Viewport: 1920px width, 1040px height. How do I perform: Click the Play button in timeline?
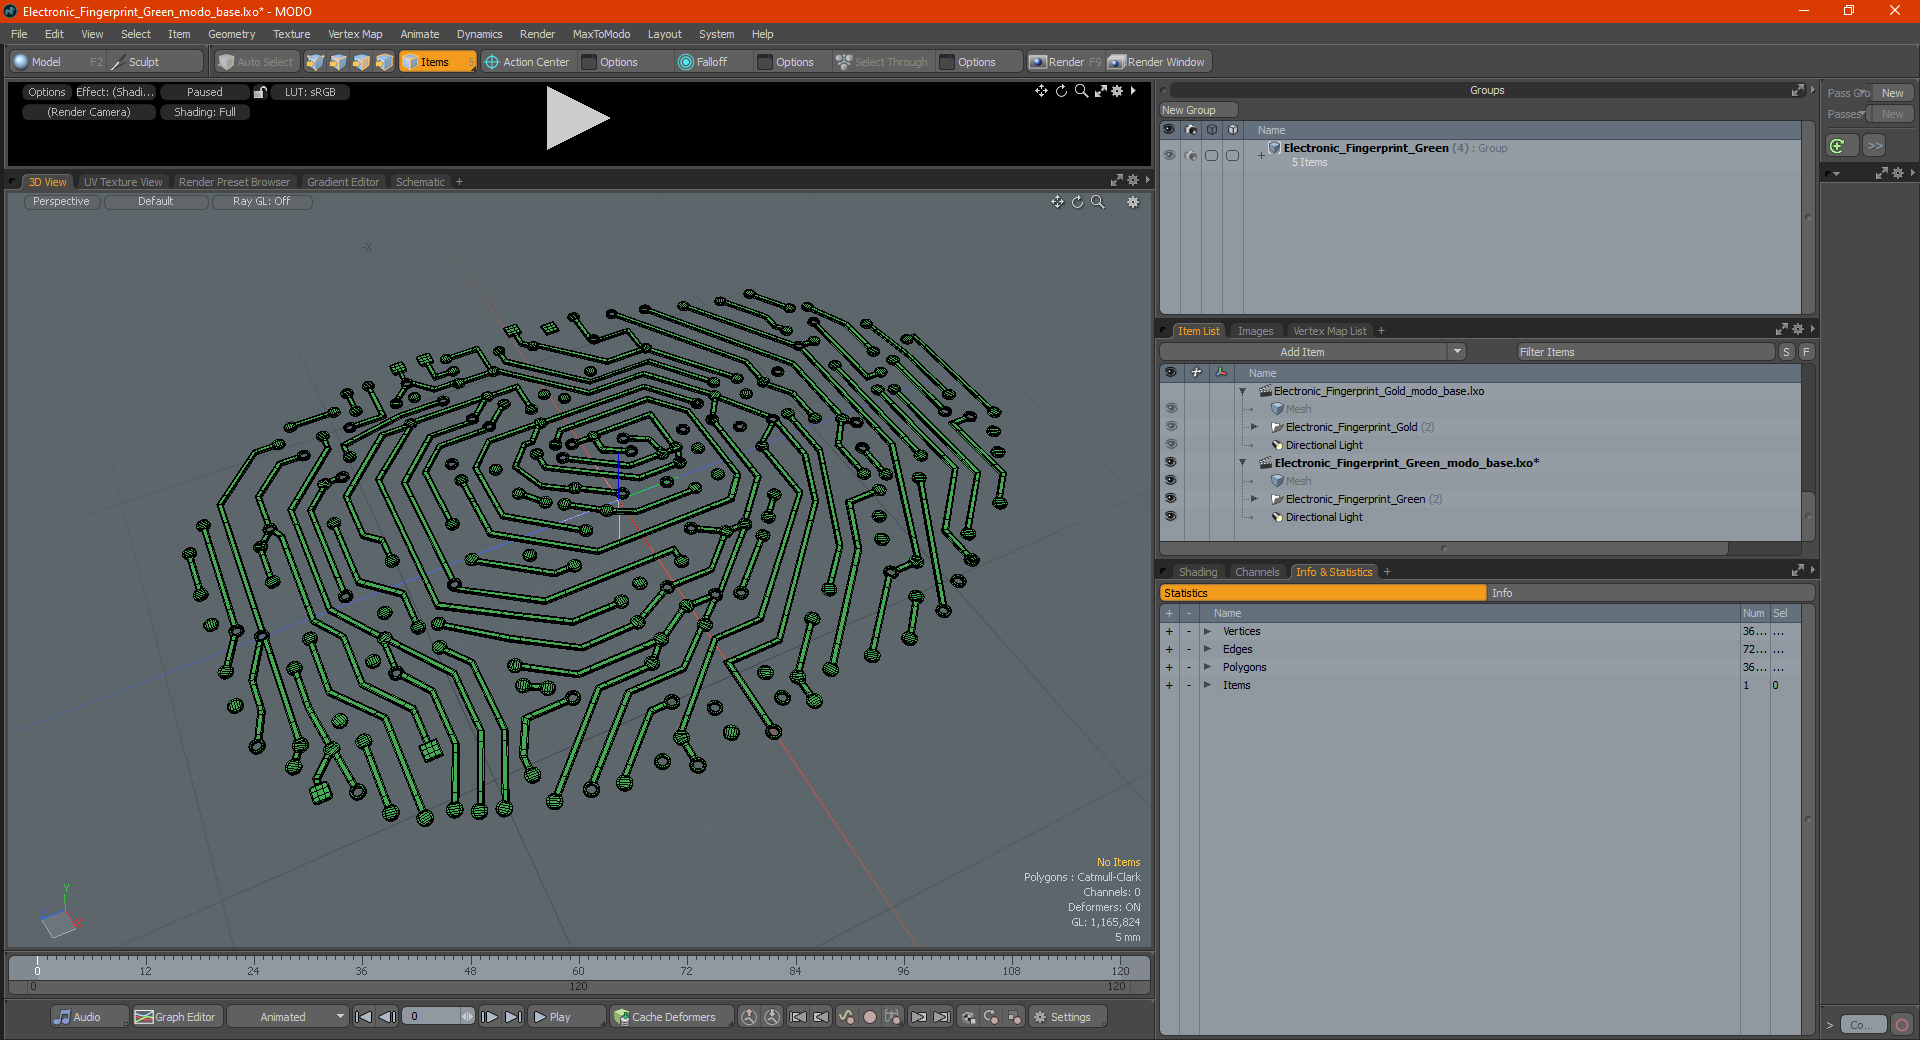pyautogui.click(x=565, y=1017)
